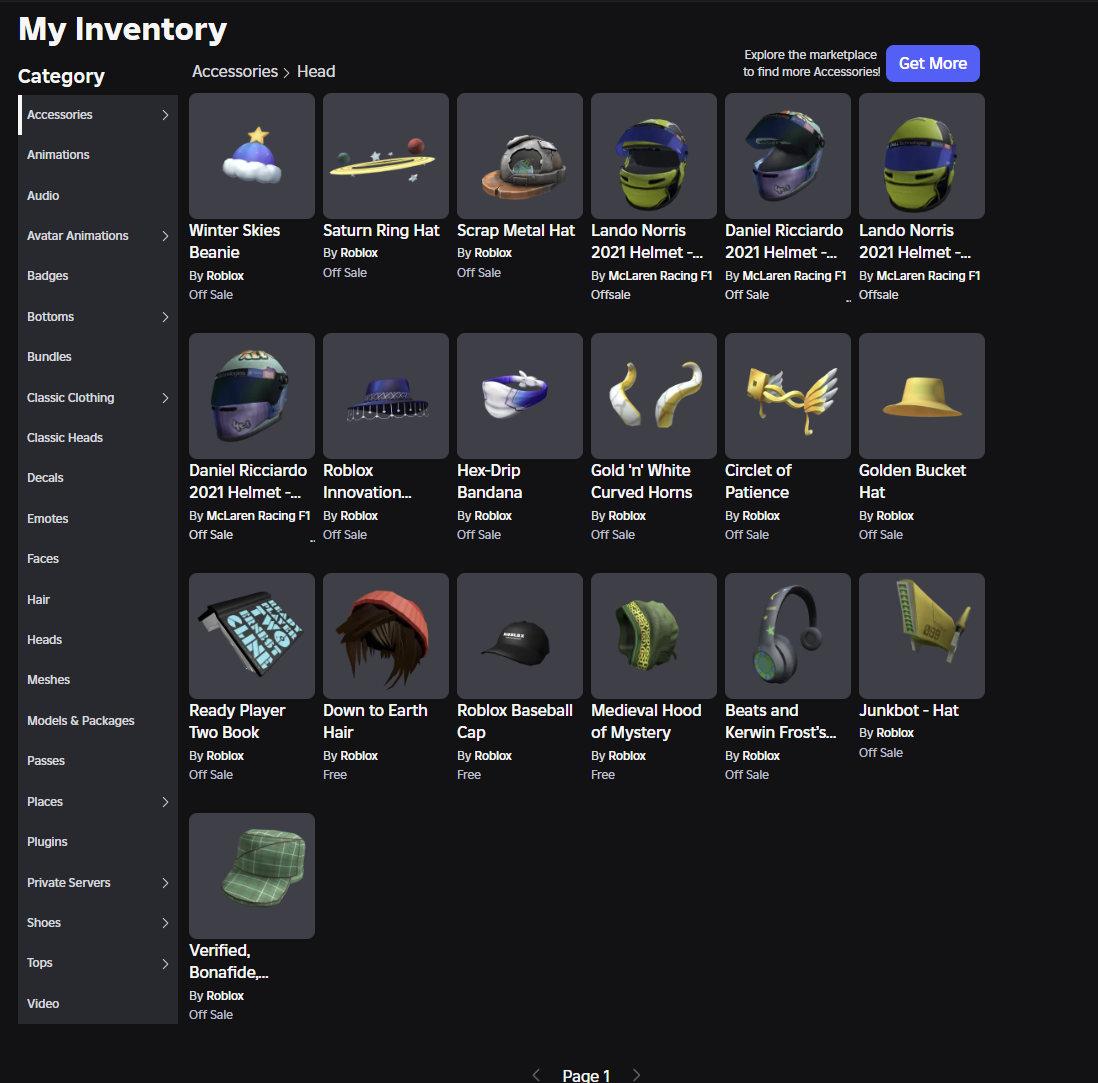Select the Hex-Drip Bandana image

point(520,396)
